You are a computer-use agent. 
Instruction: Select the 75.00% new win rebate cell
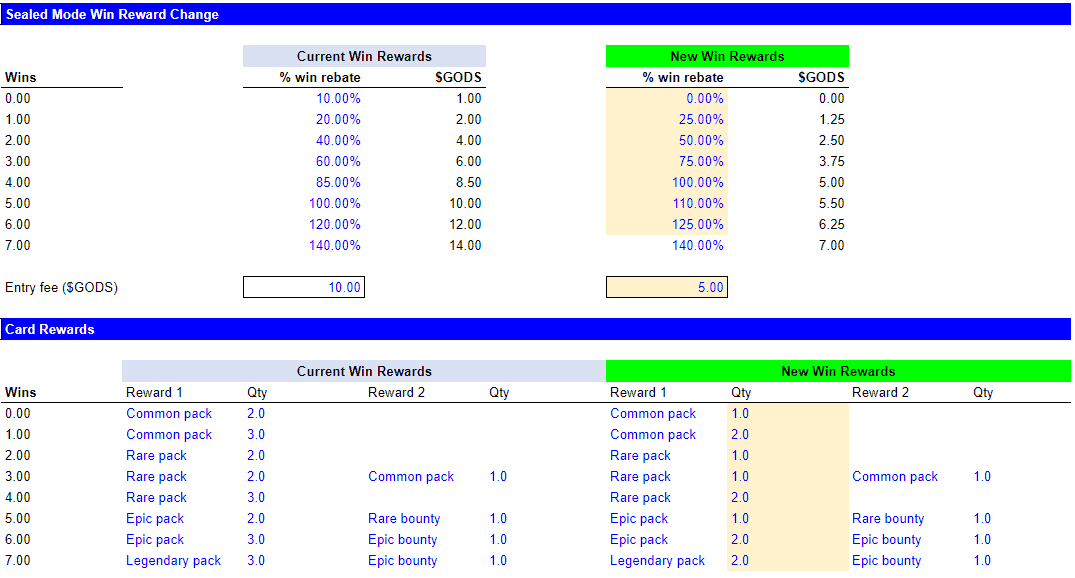(701, 161)
